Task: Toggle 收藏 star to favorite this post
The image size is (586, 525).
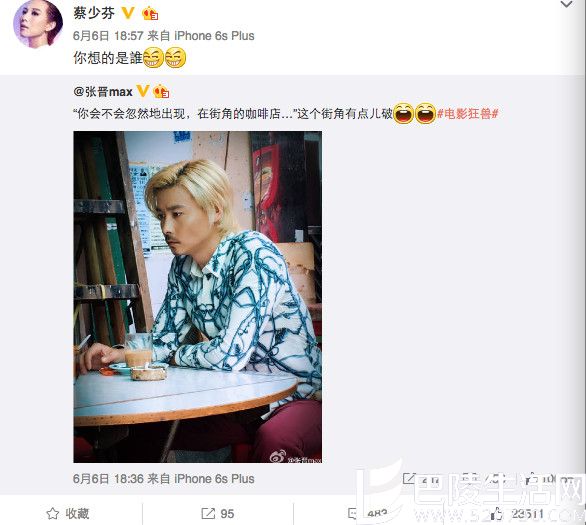Action: (68, 514)
